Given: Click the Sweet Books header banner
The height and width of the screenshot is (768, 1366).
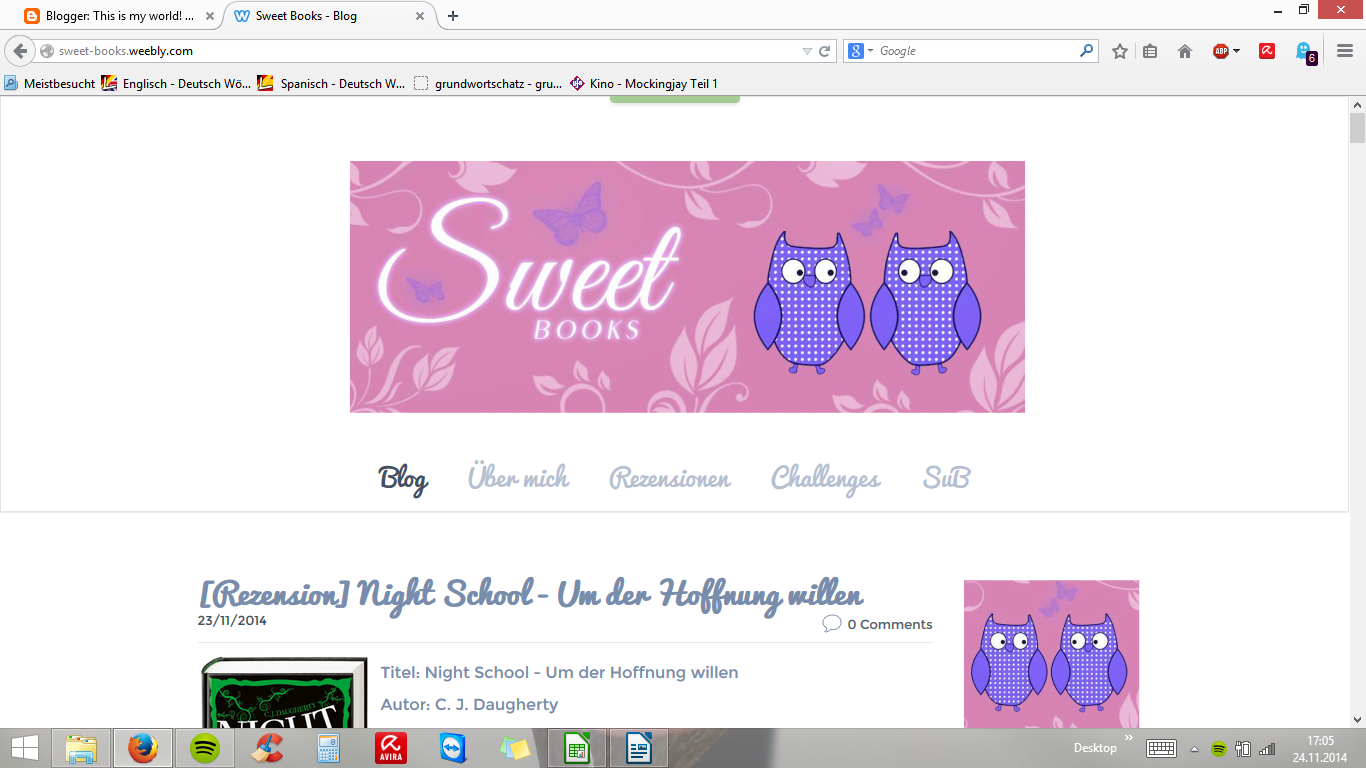Looking at the screenshot, I should (687, 287).
